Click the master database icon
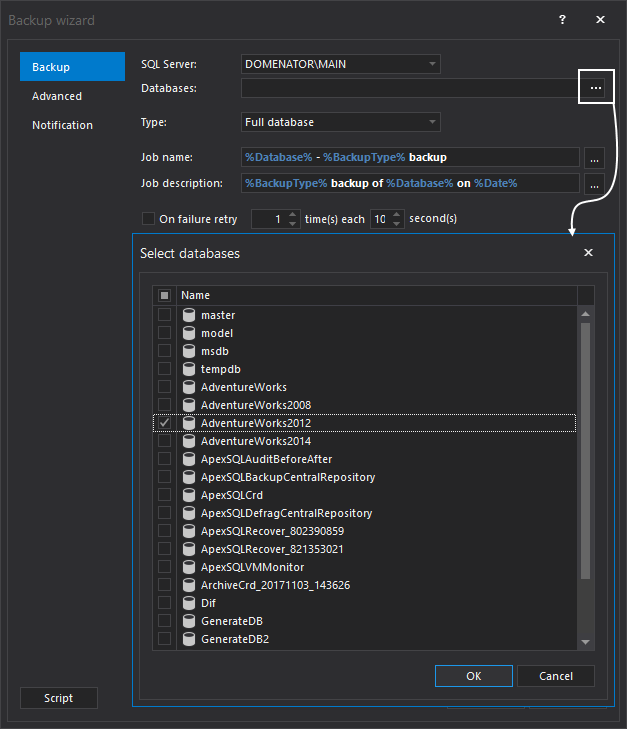 [x=189, y=315]
